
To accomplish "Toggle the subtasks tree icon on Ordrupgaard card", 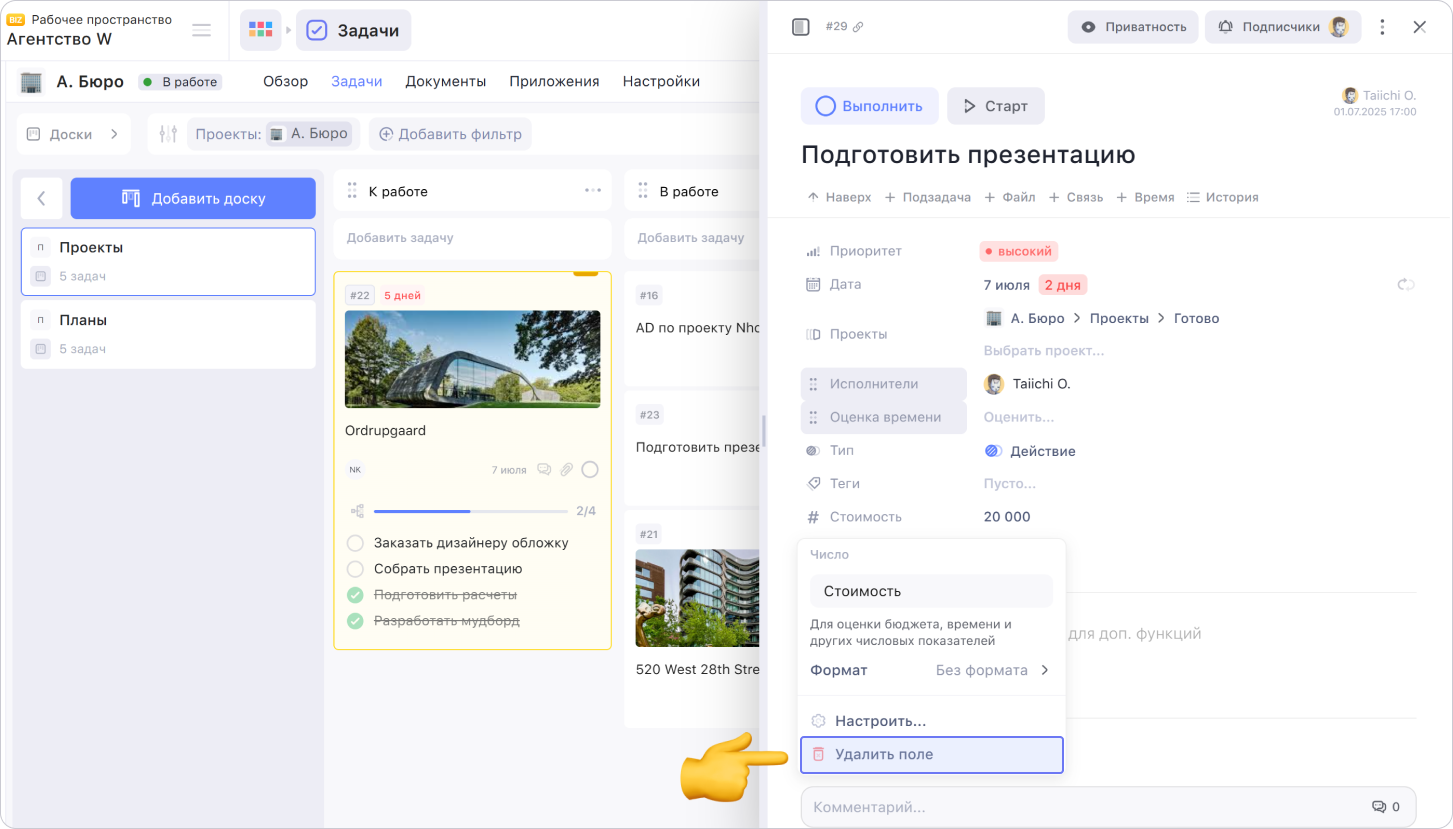I will [x=357, y=511].
